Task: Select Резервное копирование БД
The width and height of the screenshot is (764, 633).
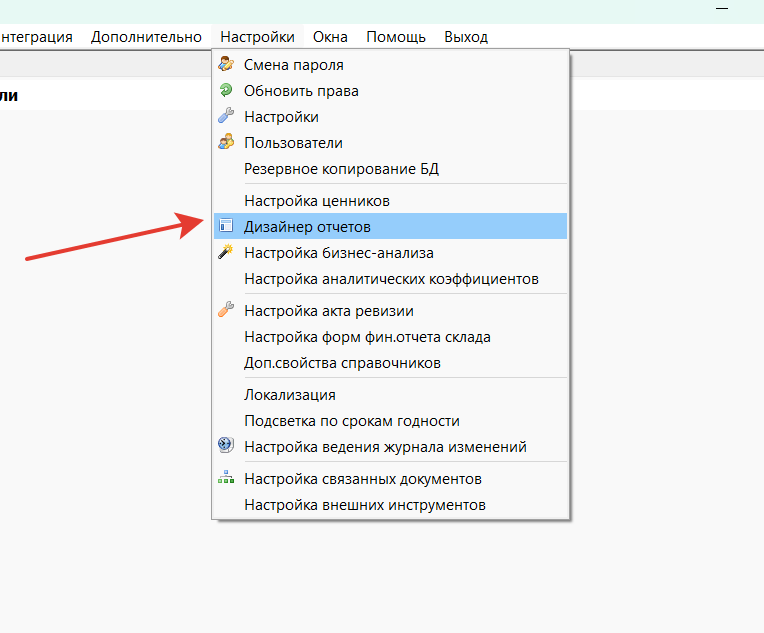Action: [x=341, y=169]
